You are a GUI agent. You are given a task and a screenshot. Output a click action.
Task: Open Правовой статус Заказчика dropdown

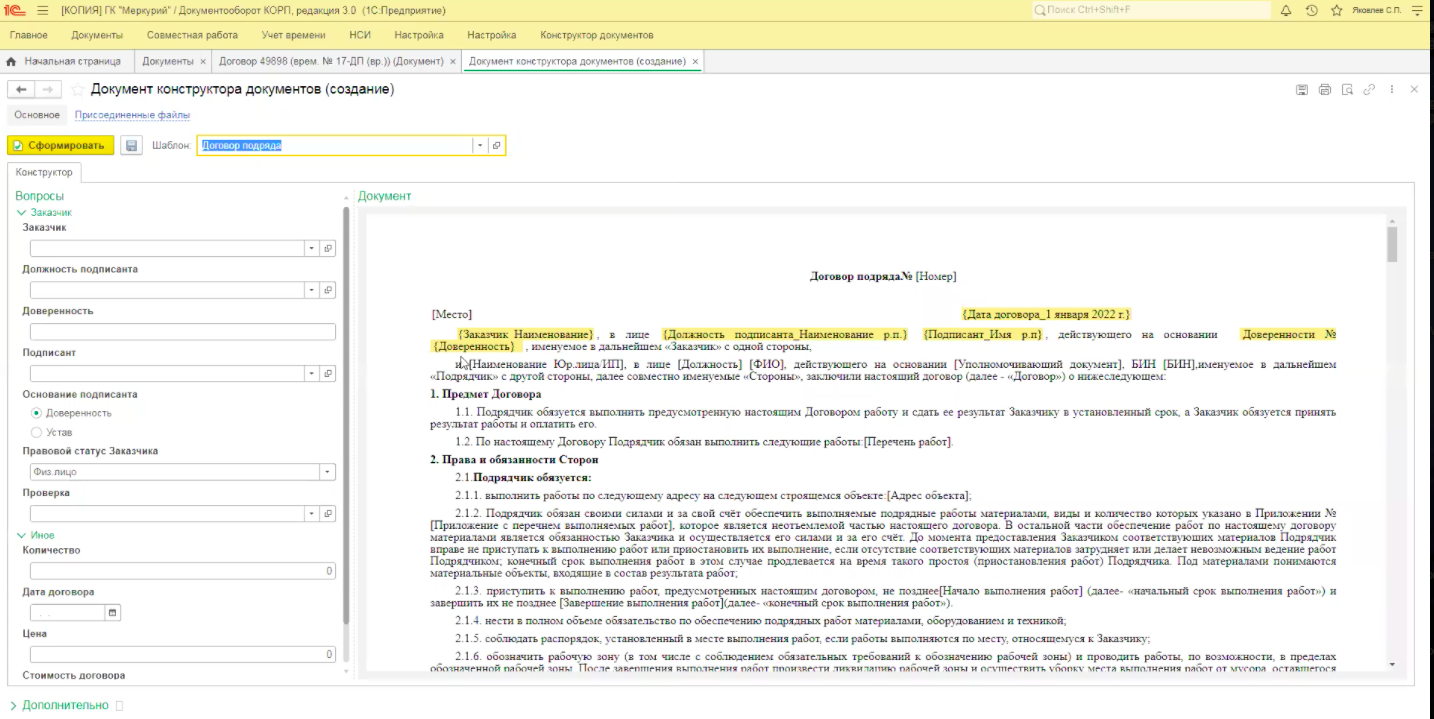pyautogui.click(x=327, y=471)
